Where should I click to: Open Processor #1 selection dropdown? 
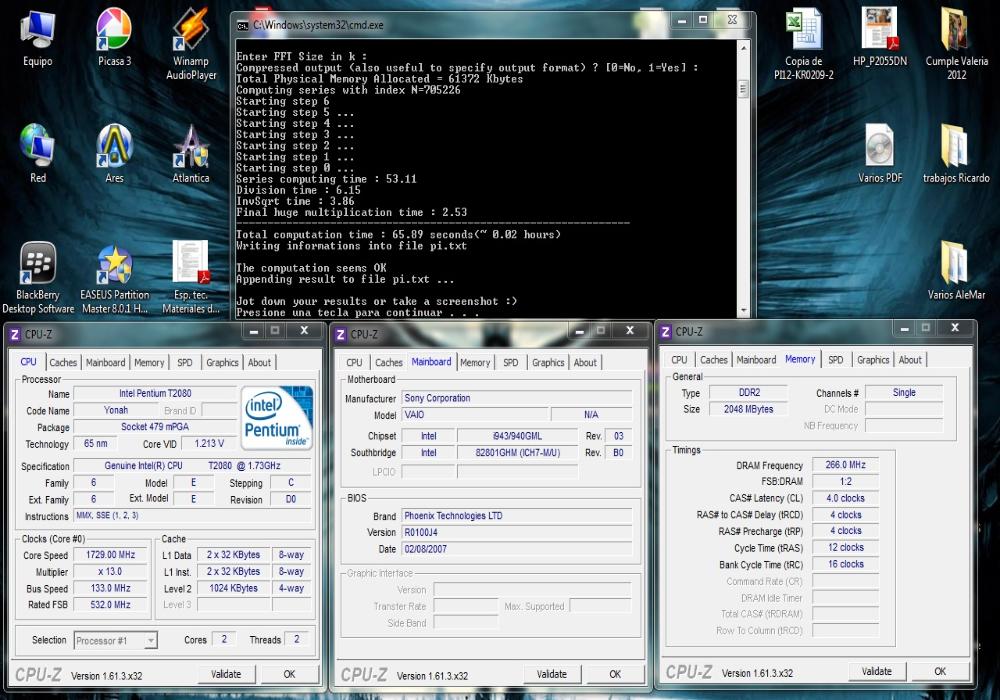pyautogui.click(x=115, y=640)
